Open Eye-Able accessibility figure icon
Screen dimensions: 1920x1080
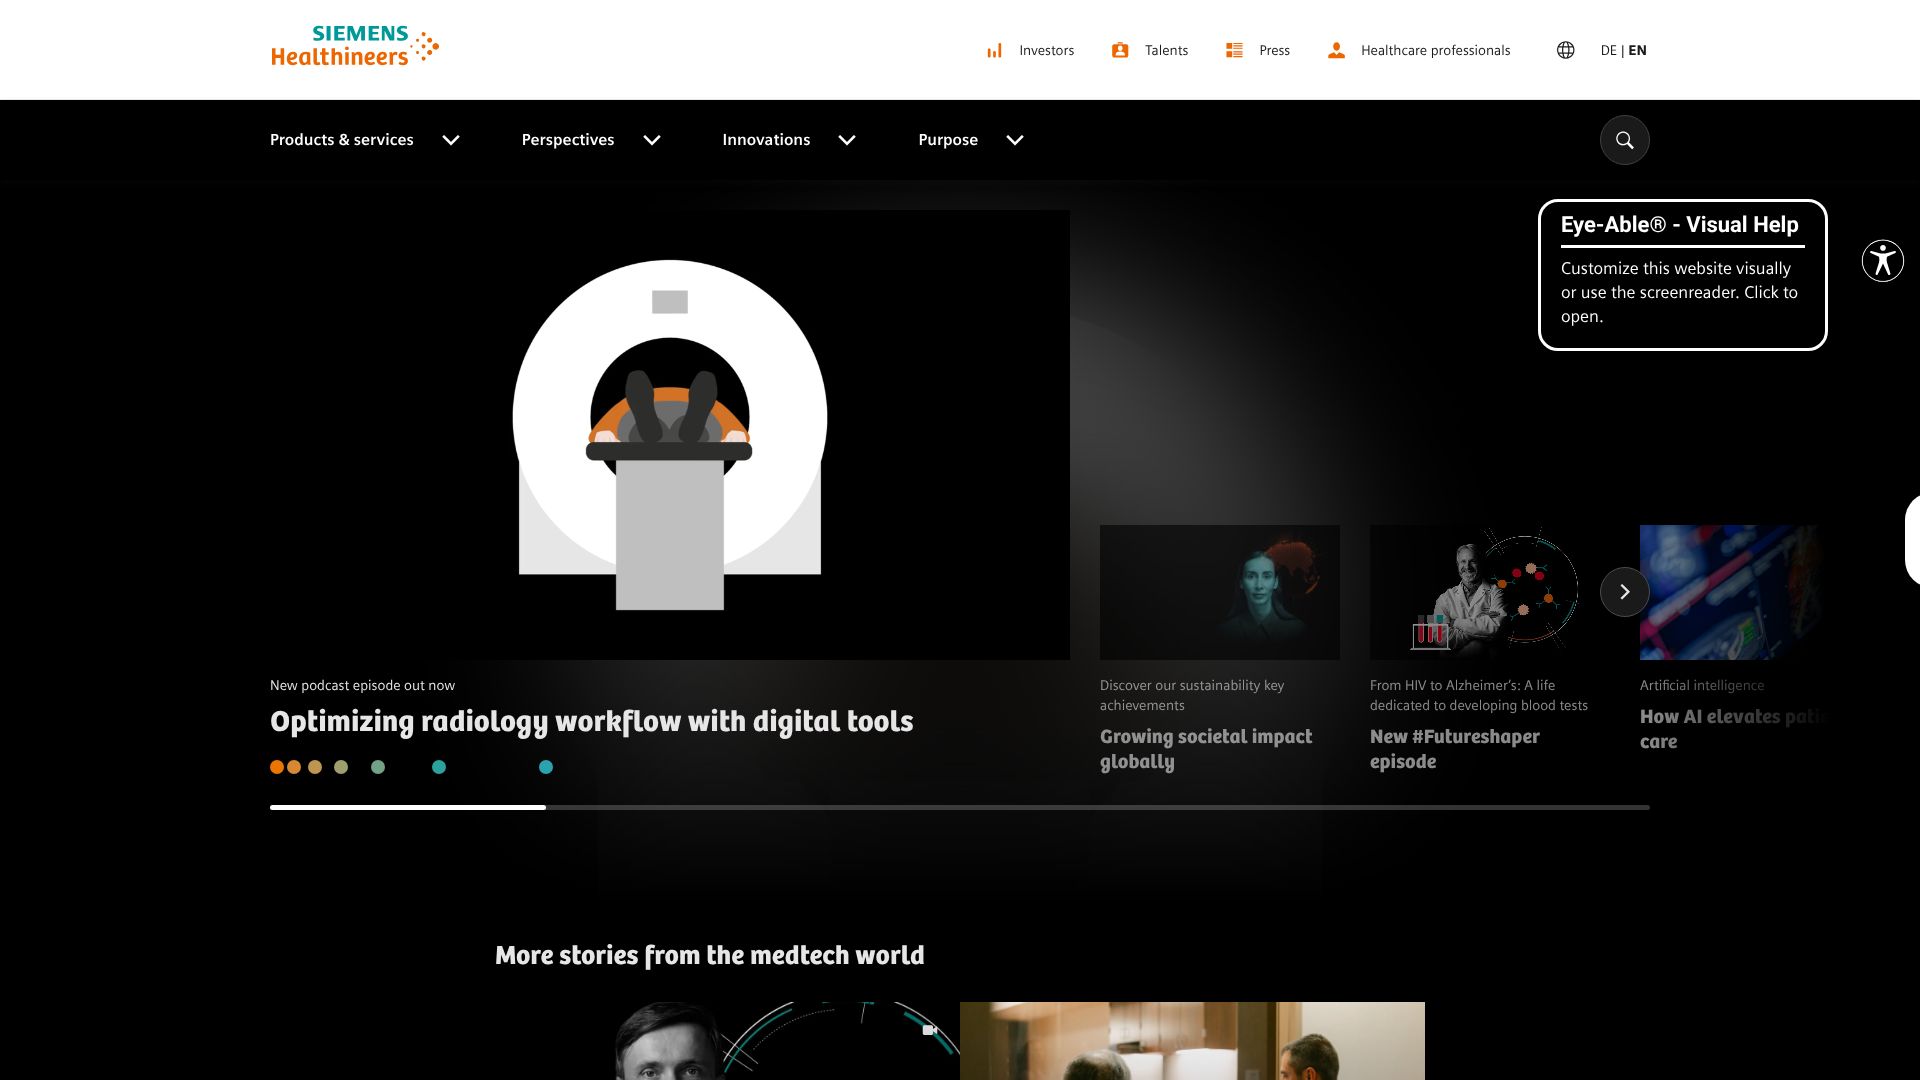click(x=1882, y=261)
